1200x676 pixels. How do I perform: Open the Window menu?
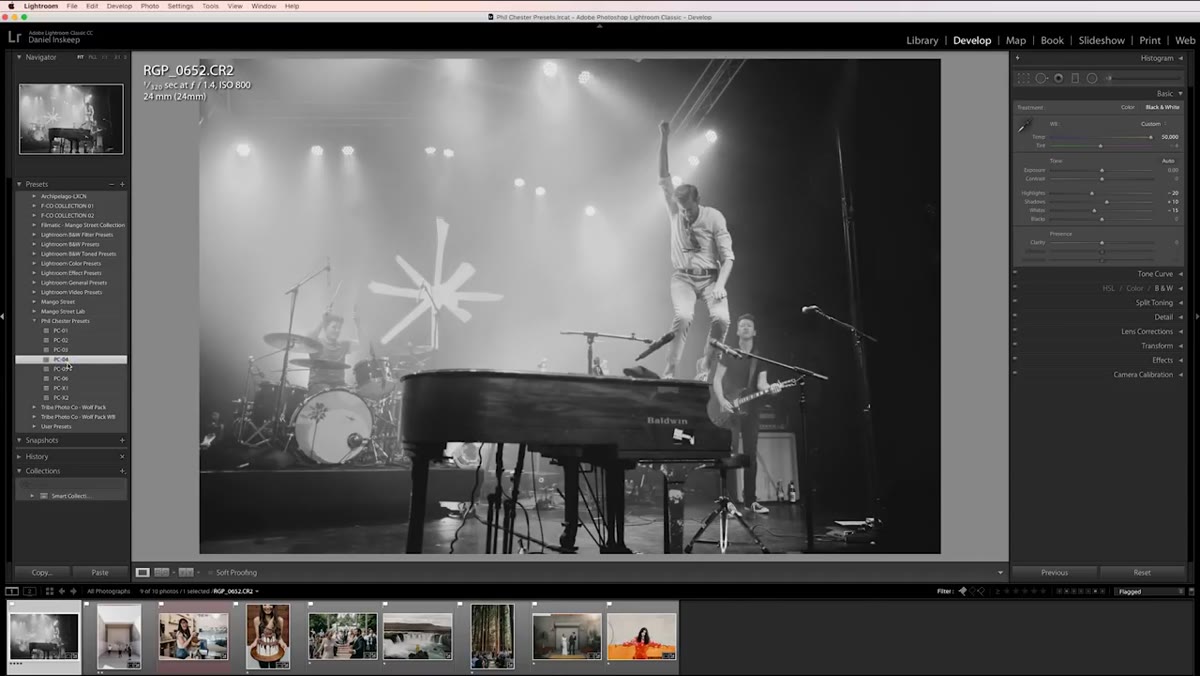coord(264,6)
